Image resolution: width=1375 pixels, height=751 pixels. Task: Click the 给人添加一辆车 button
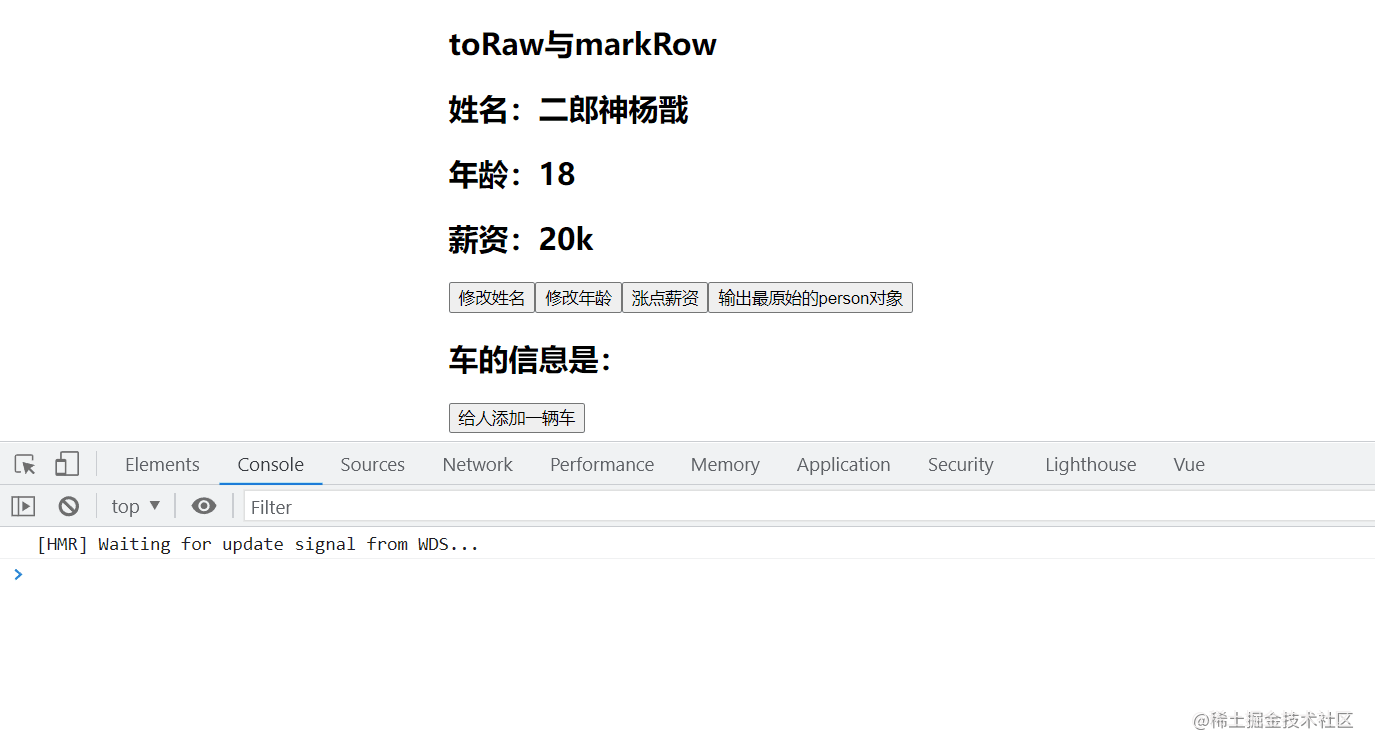pos(516,418)
